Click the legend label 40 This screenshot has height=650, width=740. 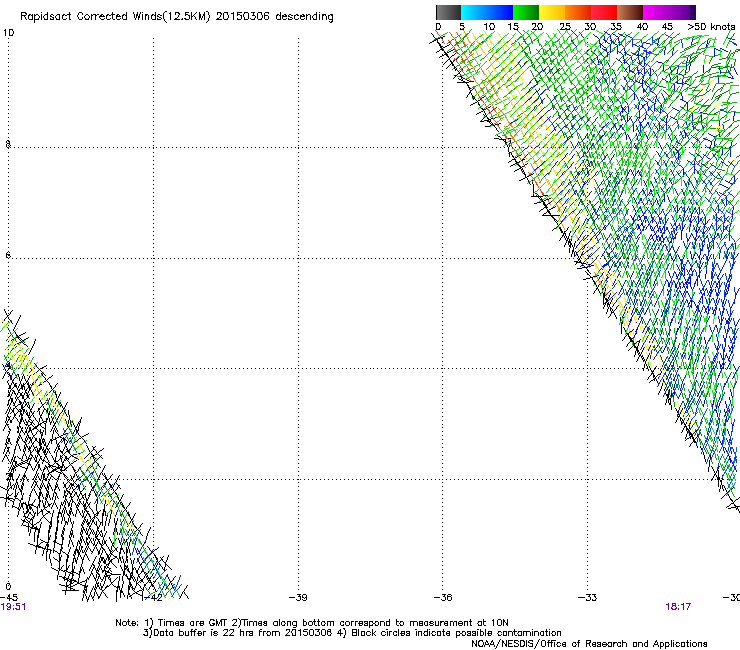click(x=642, y=27)
